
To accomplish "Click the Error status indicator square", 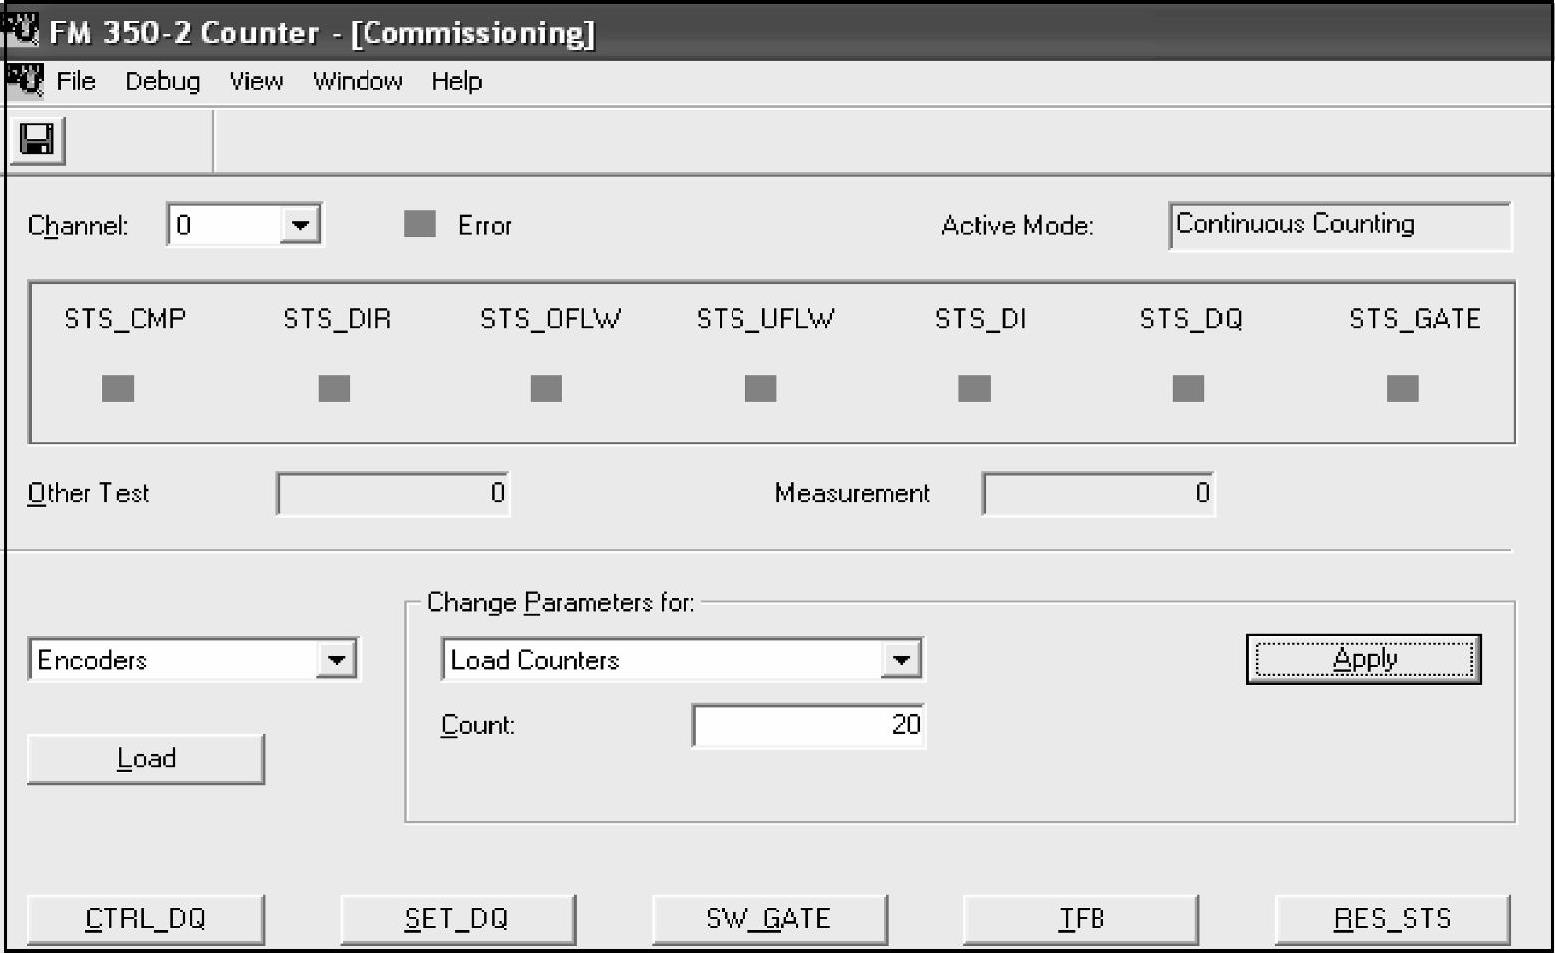I will pyautogui.click(x=419, y=224).
